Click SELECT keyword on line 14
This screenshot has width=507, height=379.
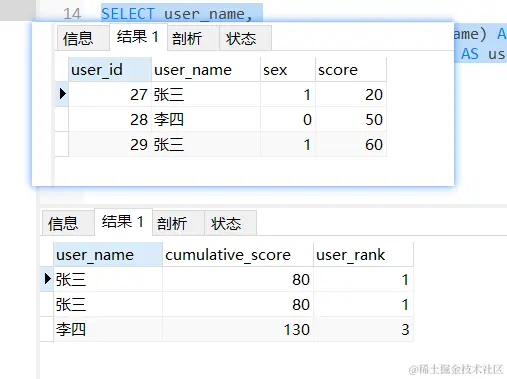128,14
